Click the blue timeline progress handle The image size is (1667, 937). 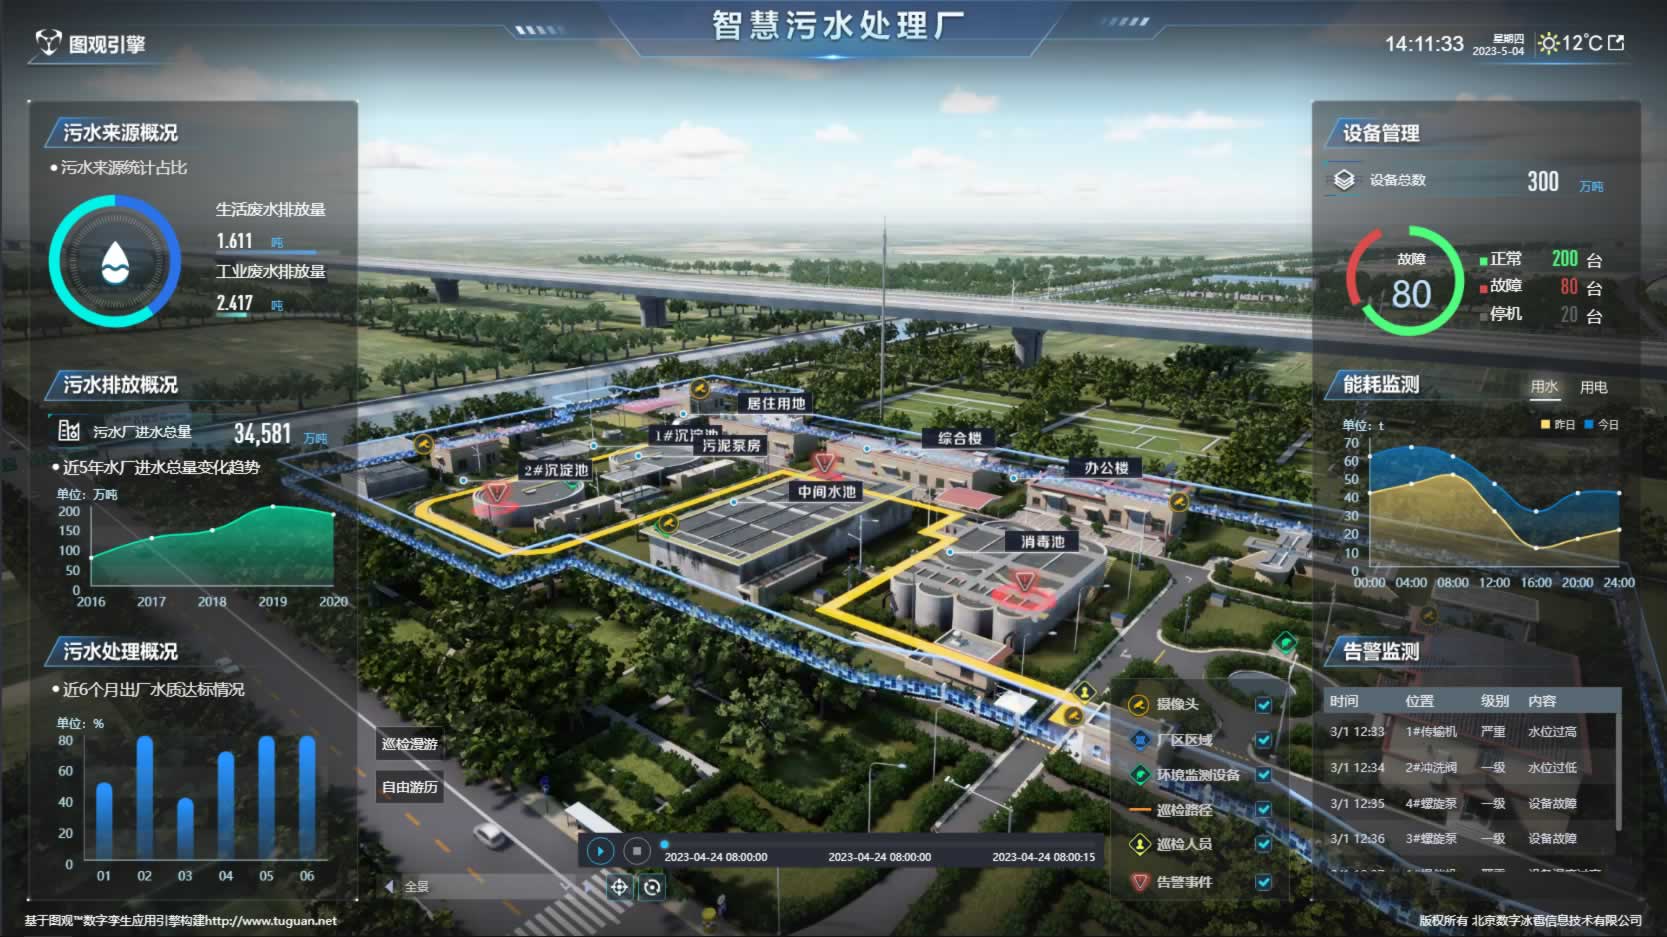pyautogui.click(x=665, y=844)
